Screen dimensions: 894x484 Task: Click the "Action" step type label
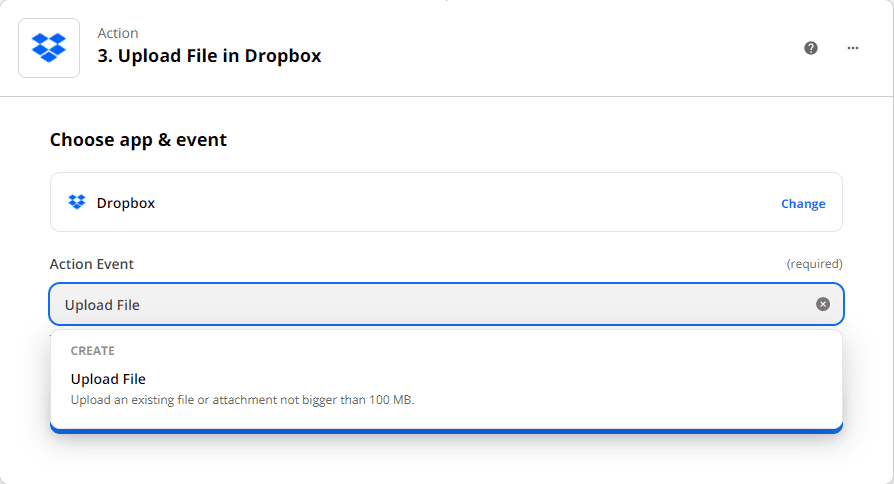click(118, 34)
